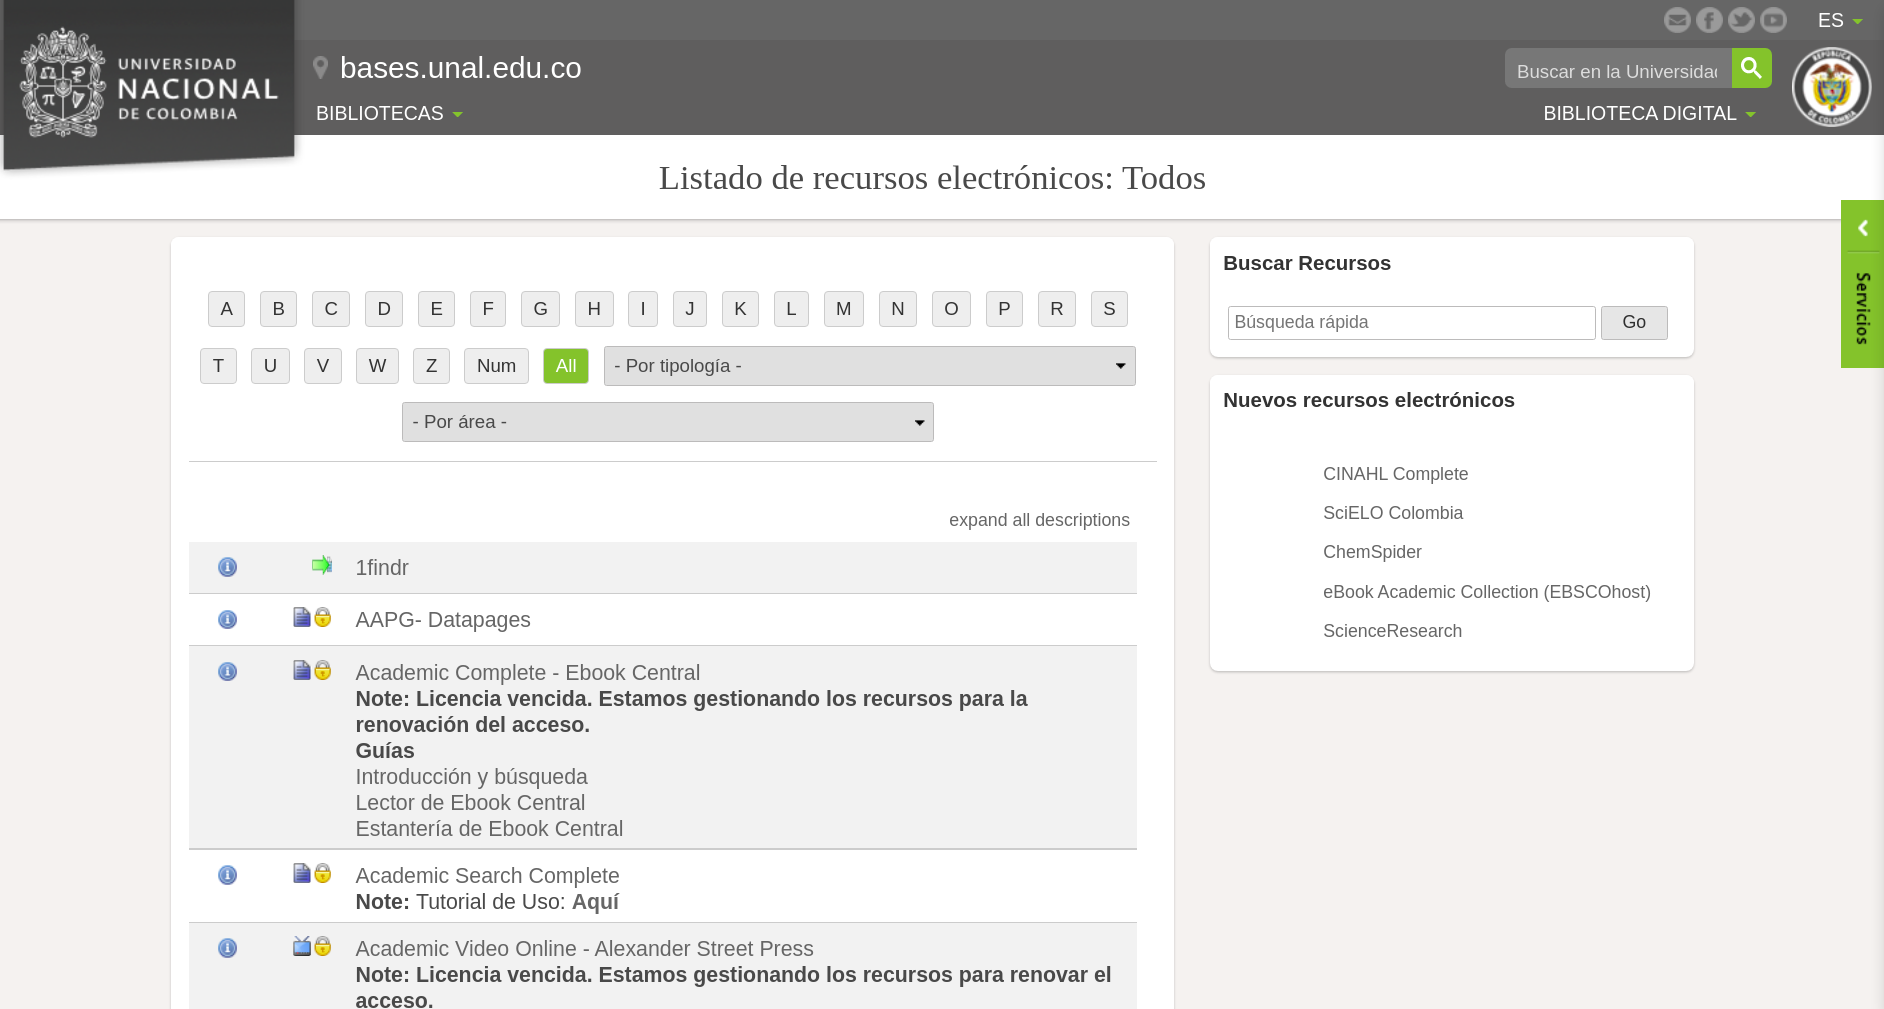Click the document icon beside Academic Complete
1884x1009 pixels.
point(302,670)
